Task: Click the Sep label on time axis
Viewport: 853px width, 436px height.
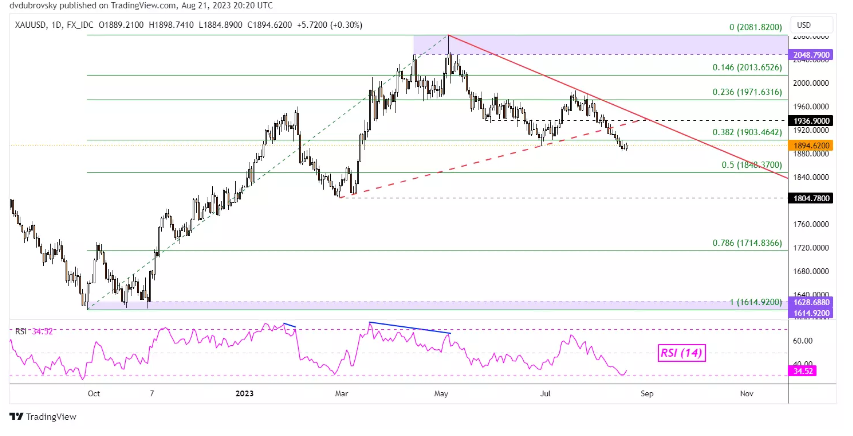Action: (647, 394)
